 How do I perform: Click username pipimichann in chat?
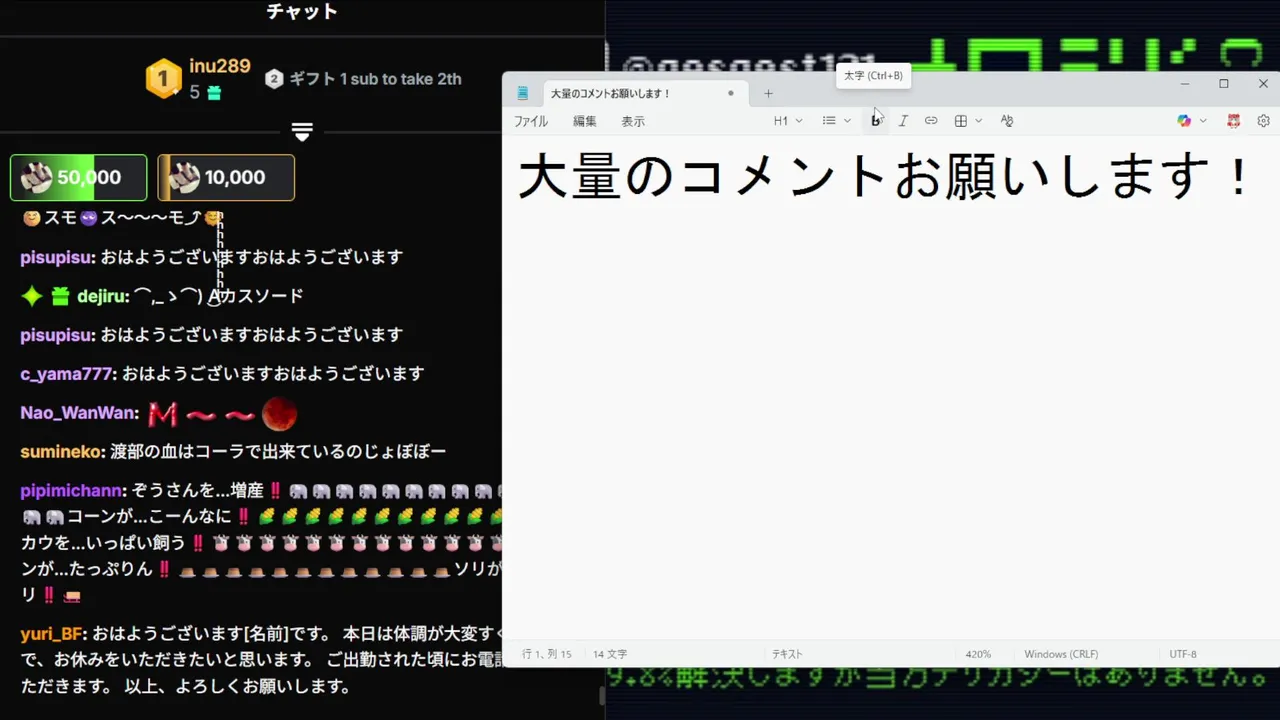[72, 491]
